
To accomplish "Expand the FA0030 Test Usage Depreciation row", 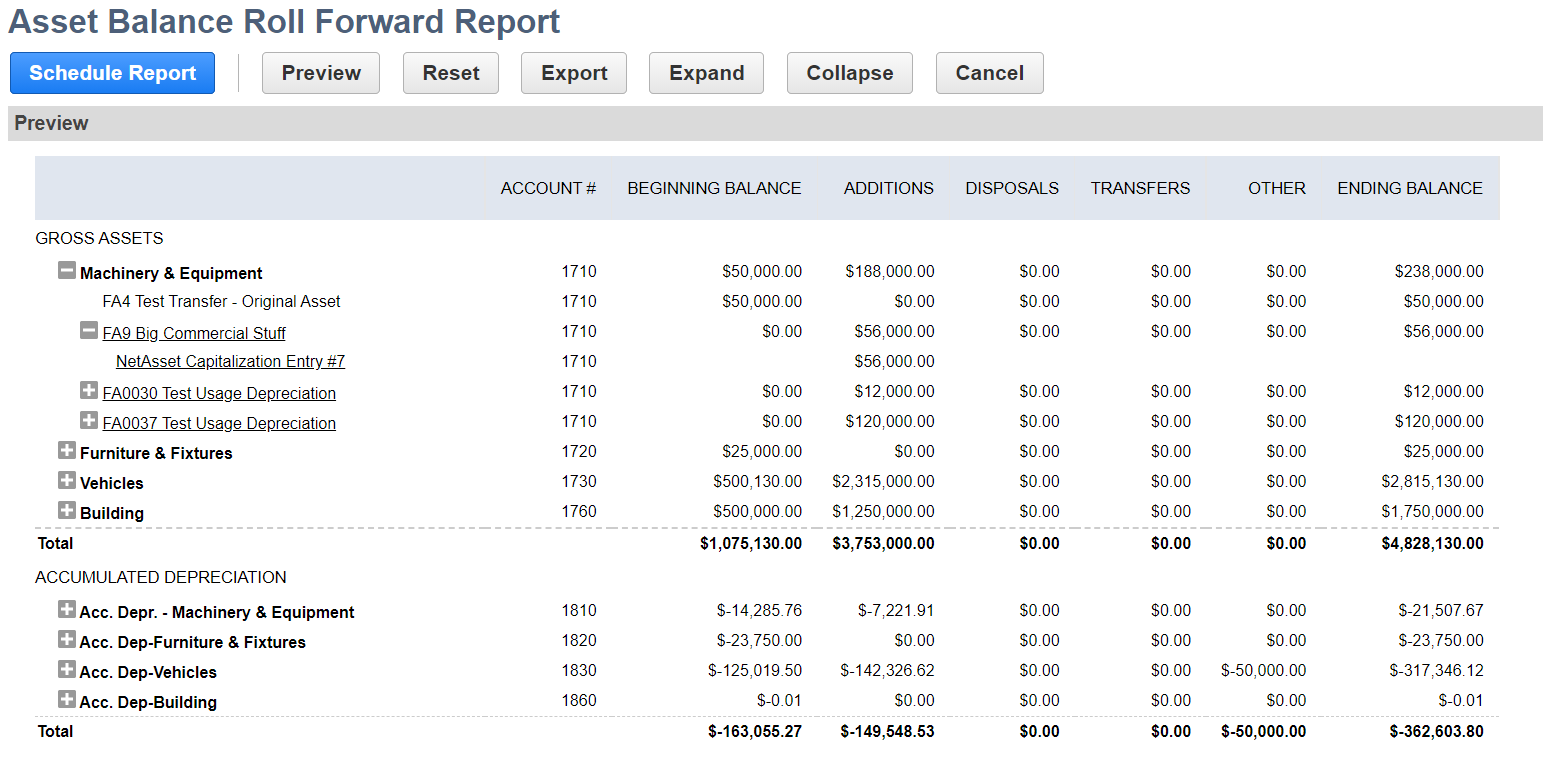I will [x=89, y=391].
